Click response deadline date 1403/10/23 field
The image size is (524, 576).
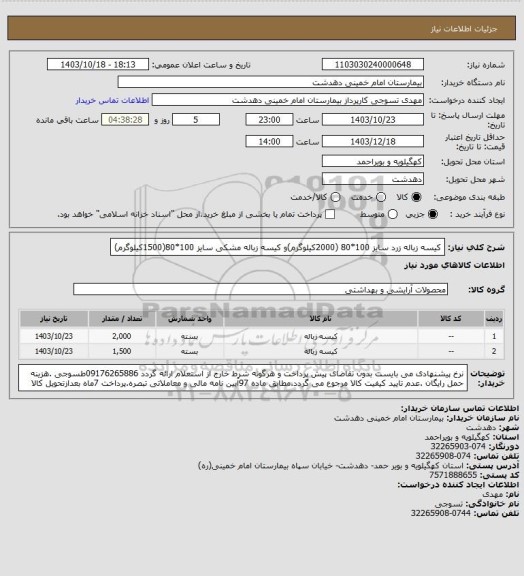pos(373,120)
